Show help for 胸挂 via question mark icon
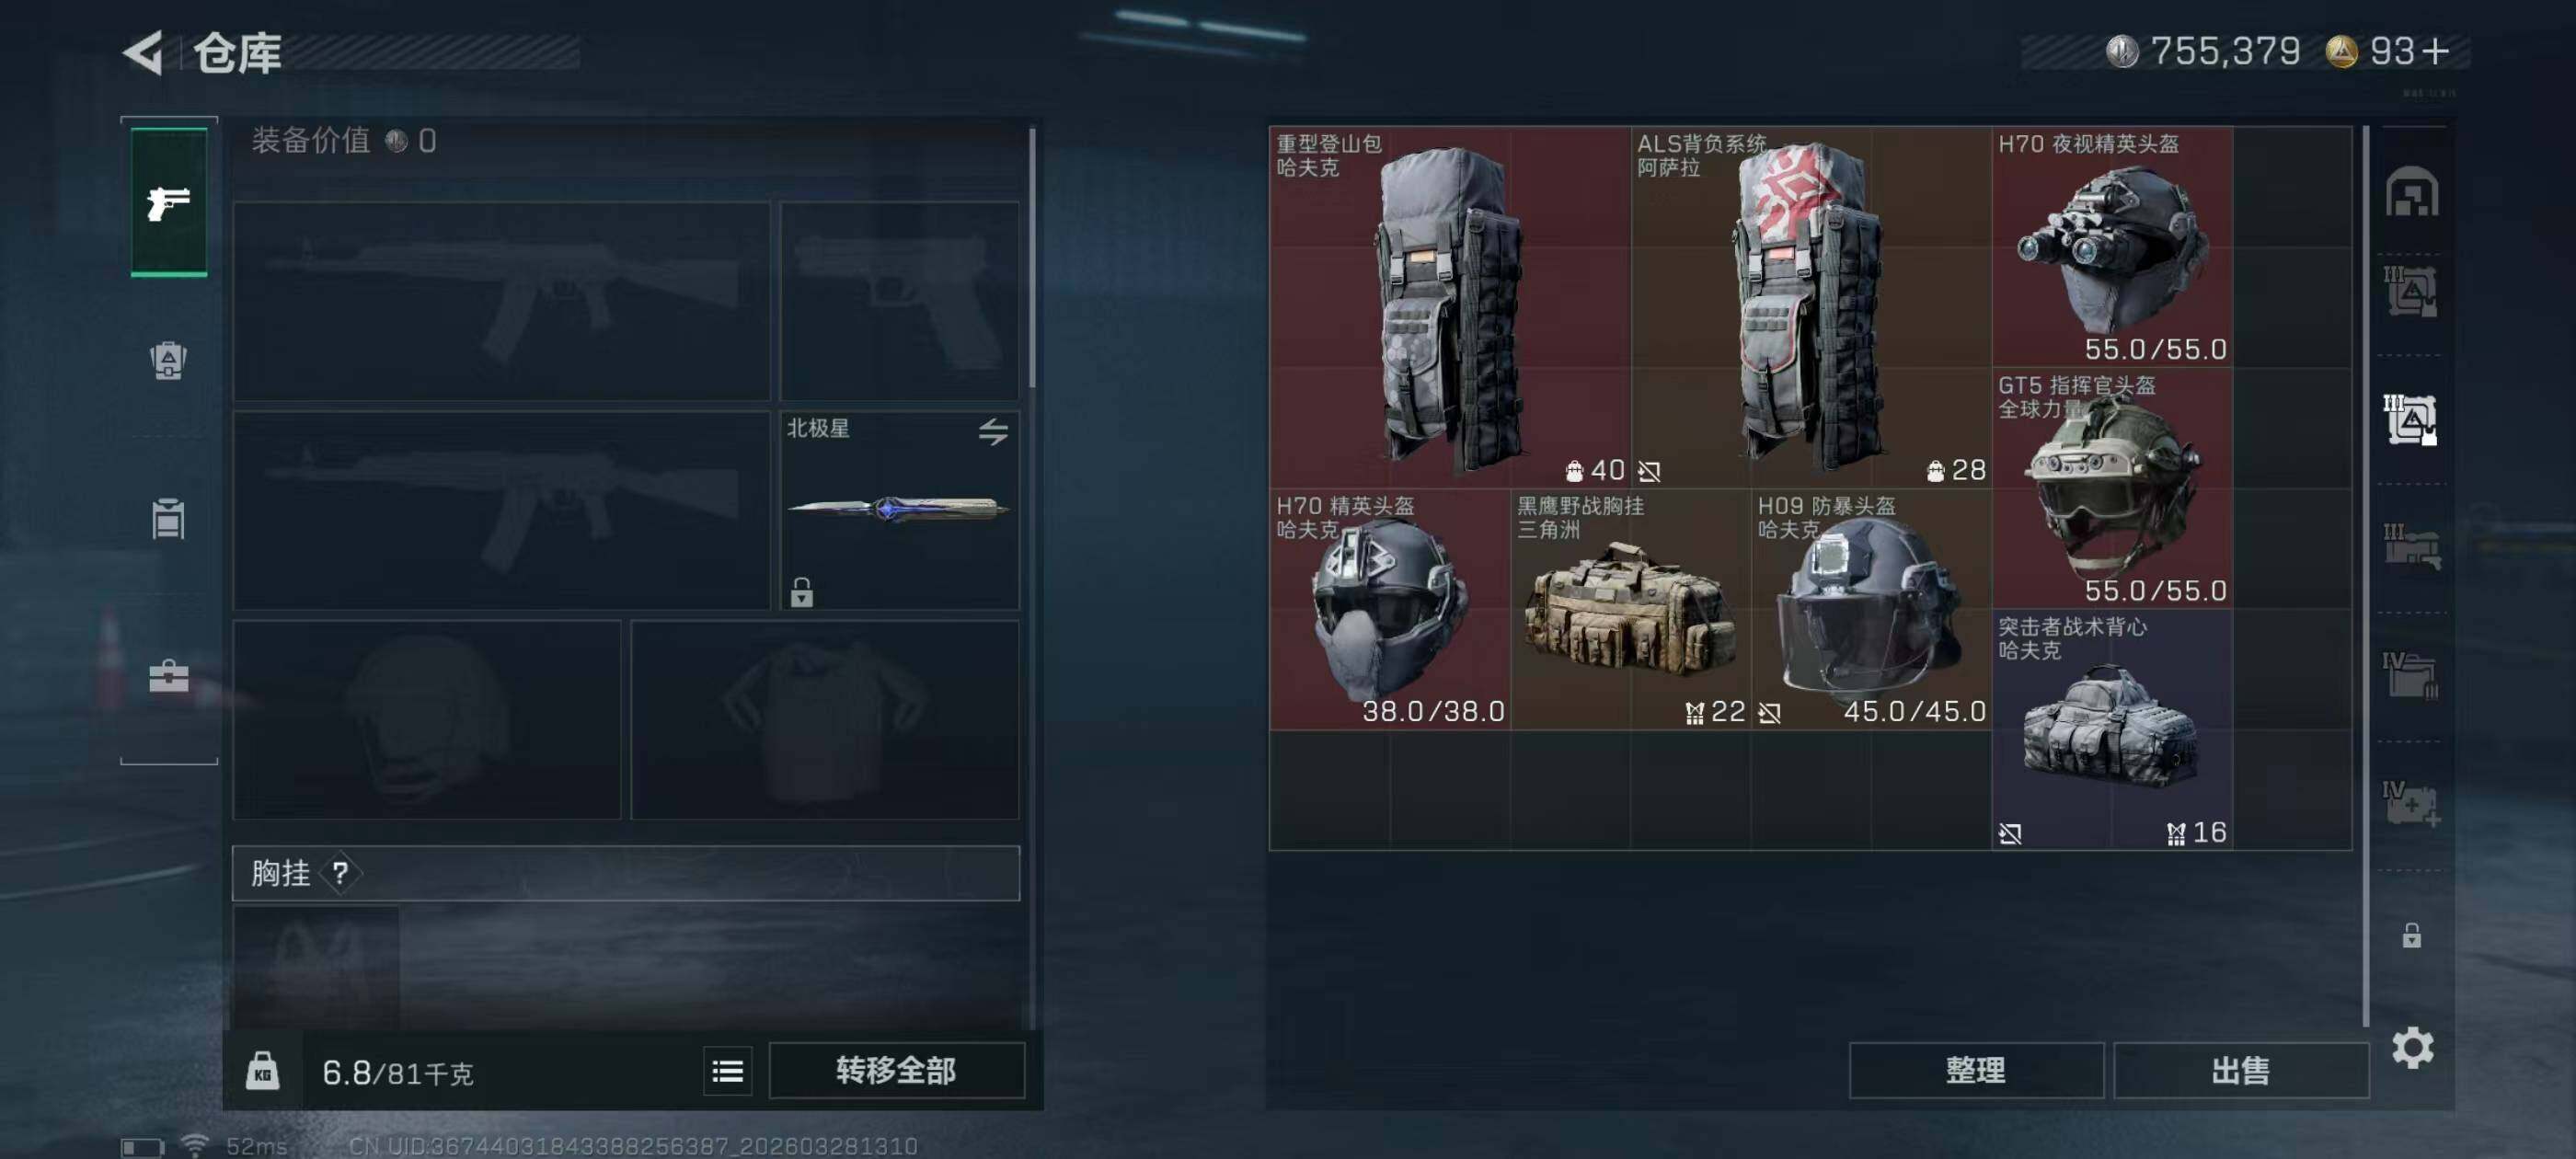2576x1159 pixels. tap(340, 873)
